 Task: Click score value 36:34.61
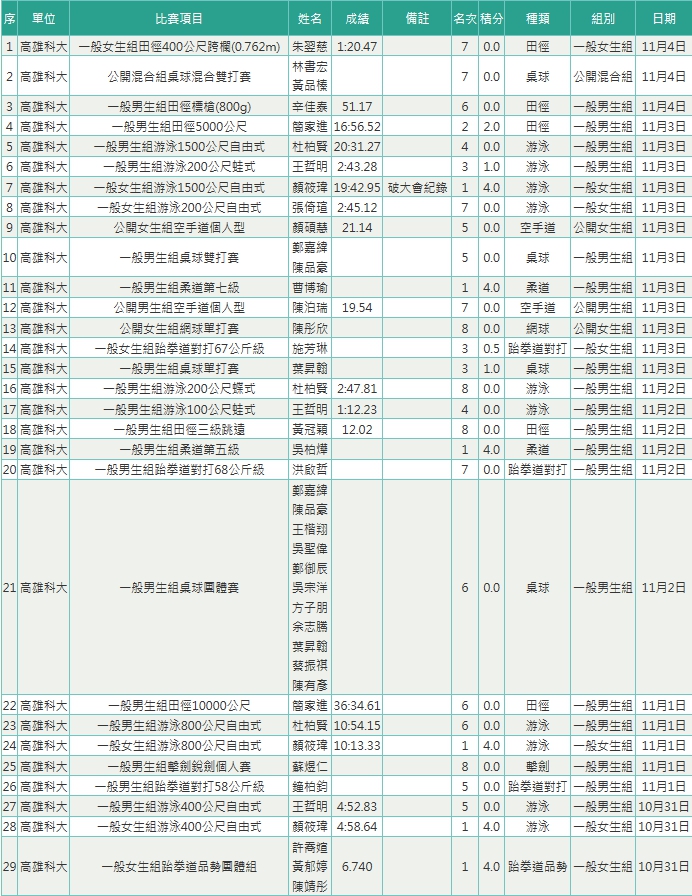tap(357, 706)
